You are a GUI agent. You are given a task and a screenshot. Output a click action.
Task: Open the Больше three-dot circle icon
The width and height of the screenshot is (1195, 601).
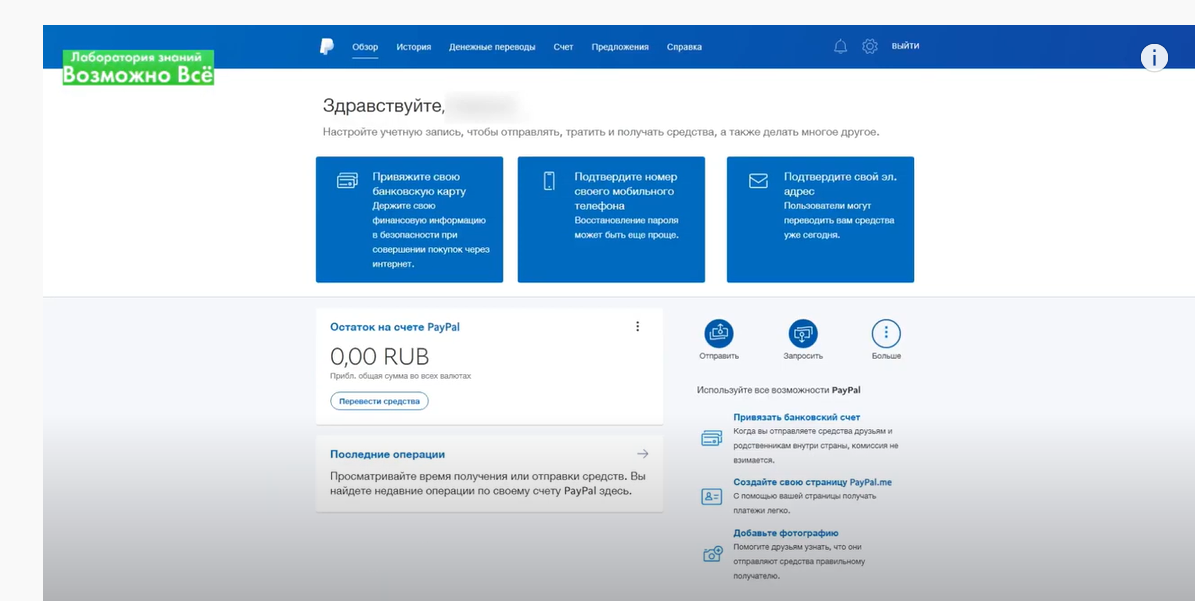click(886, 334)
